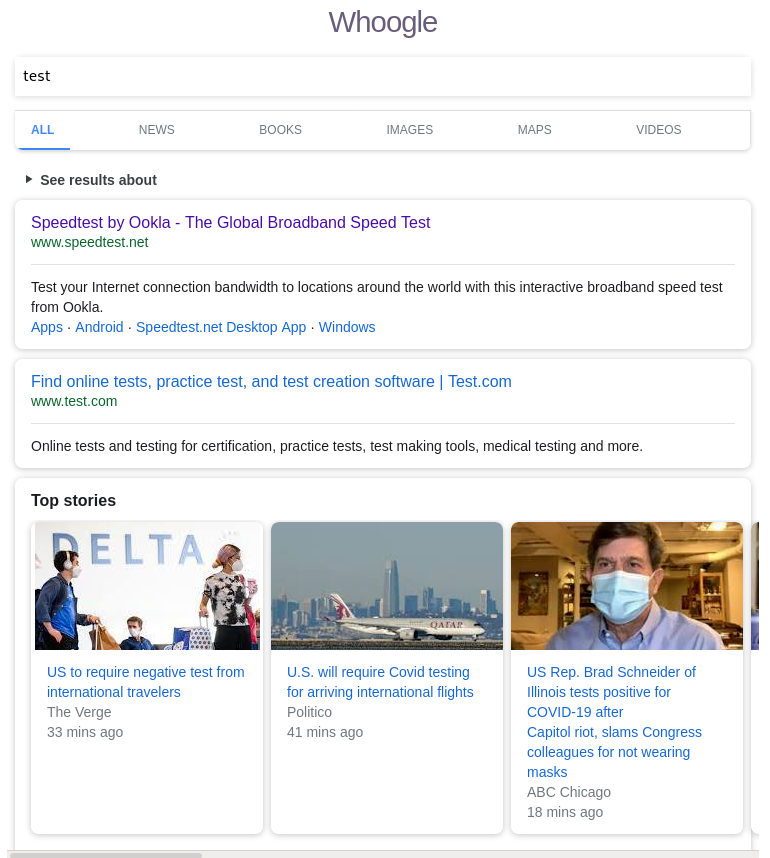Switch to the NEWS tab
This screenshot has height=858, width=770.
point(157,130)
